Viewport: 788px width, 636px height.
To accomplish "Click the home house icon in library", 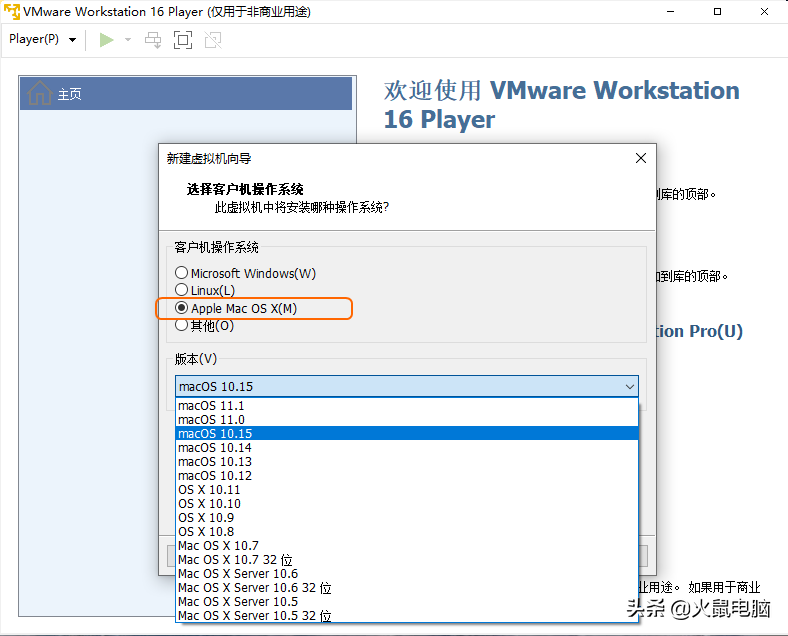I will coord(40,93).
